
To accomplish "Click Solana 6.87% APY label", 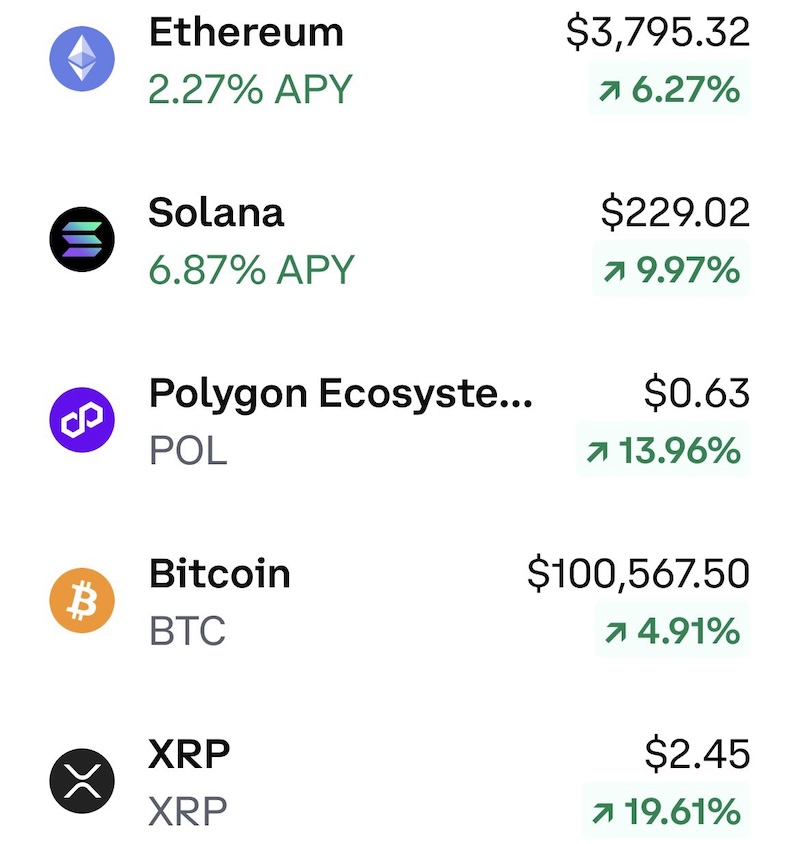I will (x=251, y=270).
